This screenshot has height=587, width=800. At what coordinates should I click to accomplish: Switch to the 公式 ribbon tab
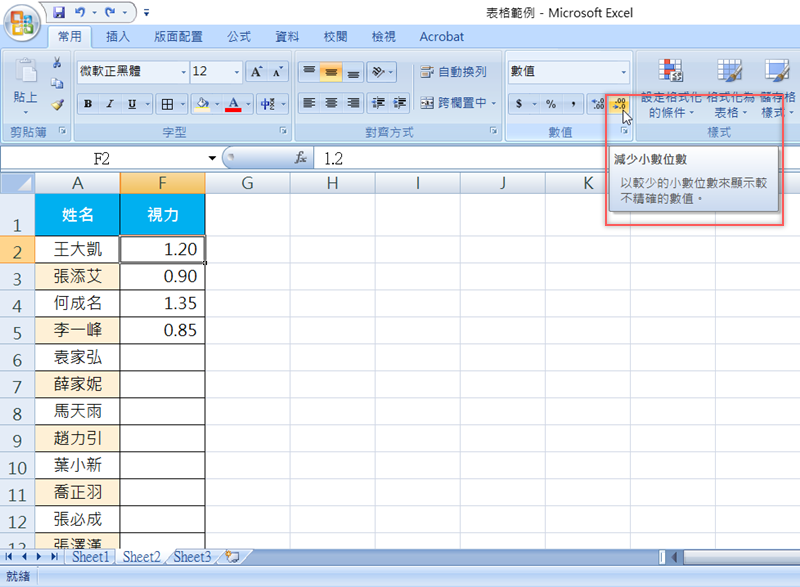tap(239, 37)
